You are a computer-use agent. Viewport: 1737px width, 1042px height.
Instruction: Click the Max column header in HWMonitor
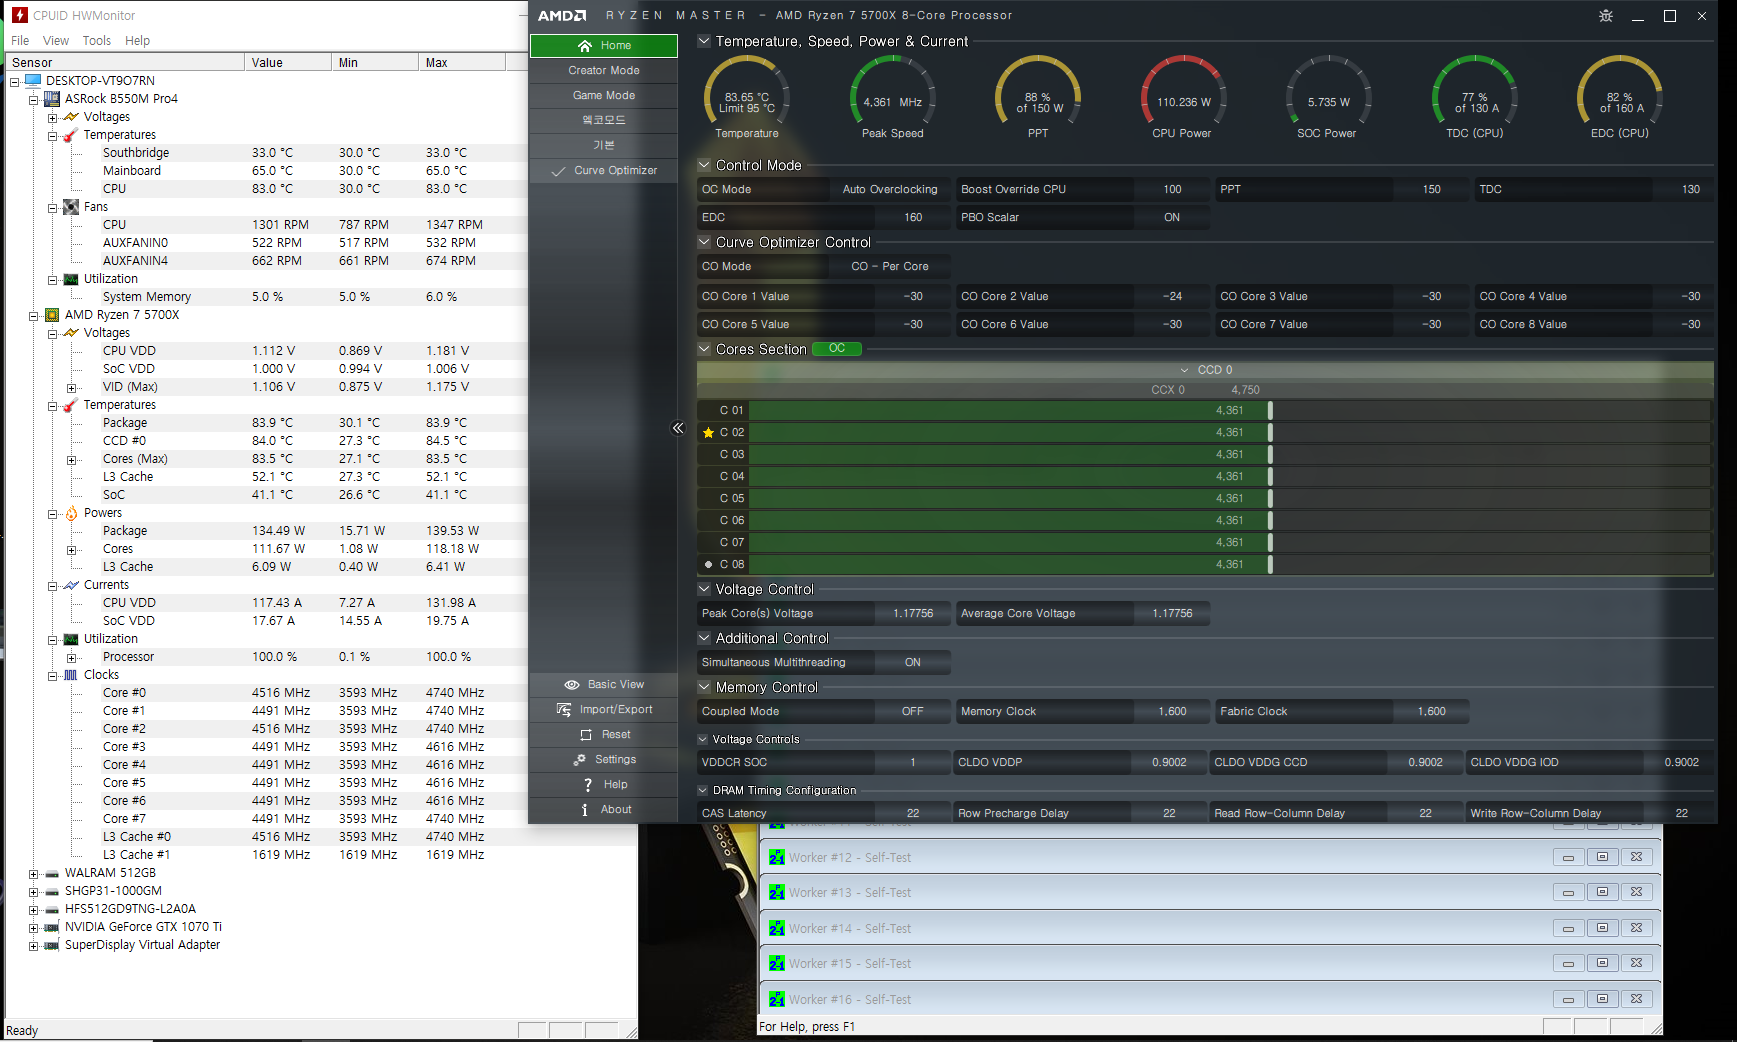[461, 63]
